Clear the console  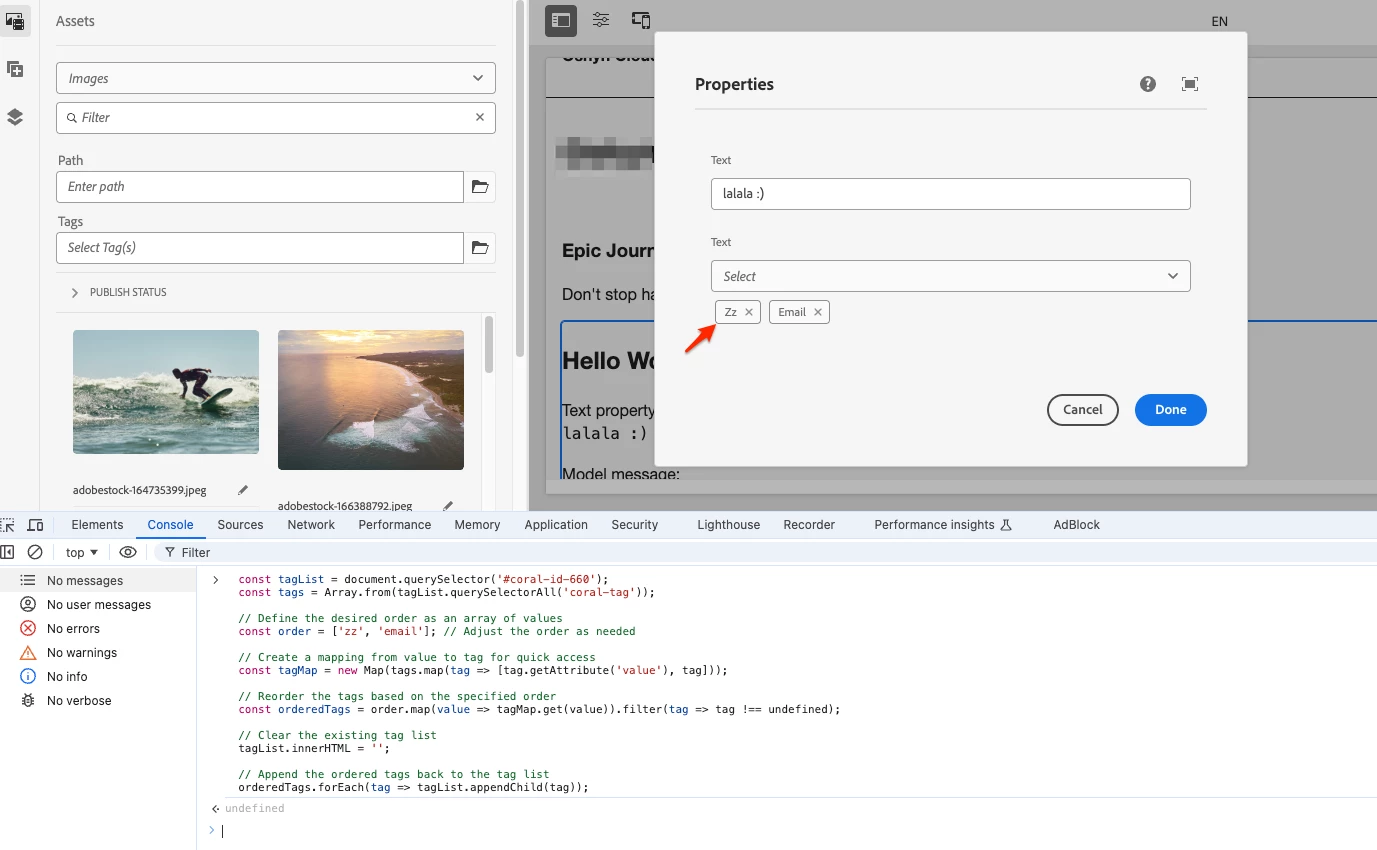coord(35,552)
